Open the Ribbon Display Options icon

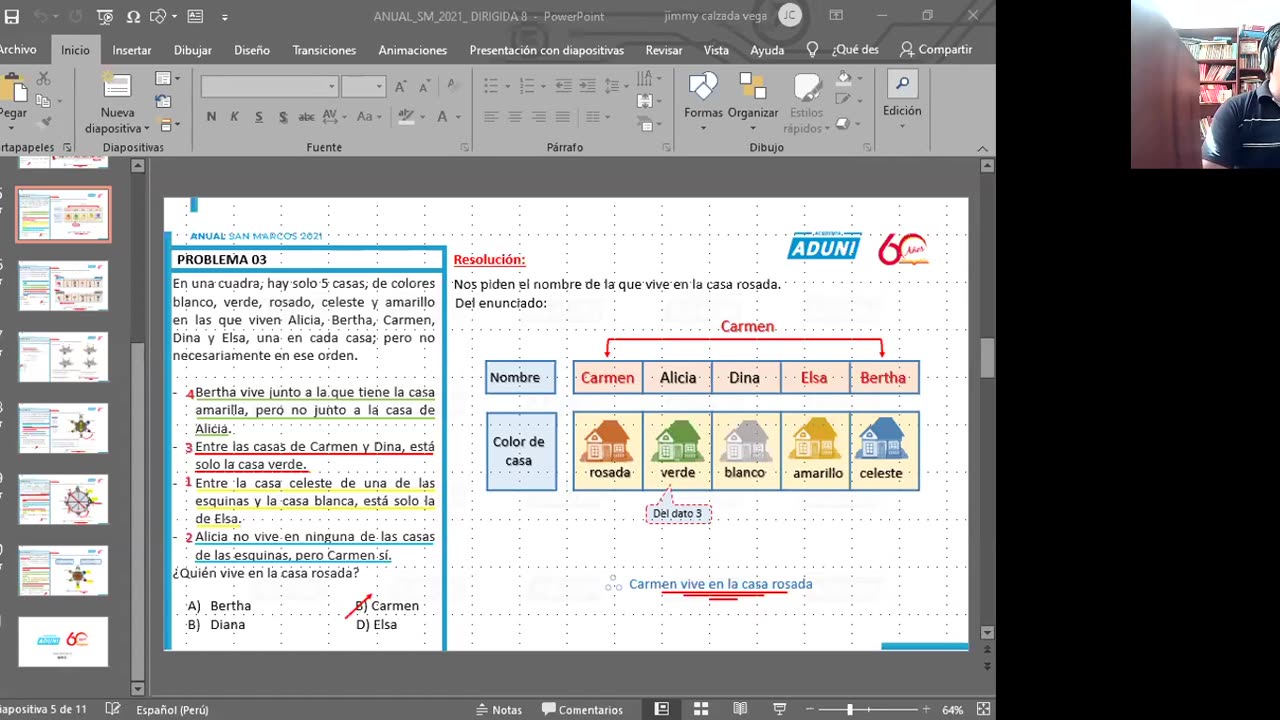tap(836, 16)
